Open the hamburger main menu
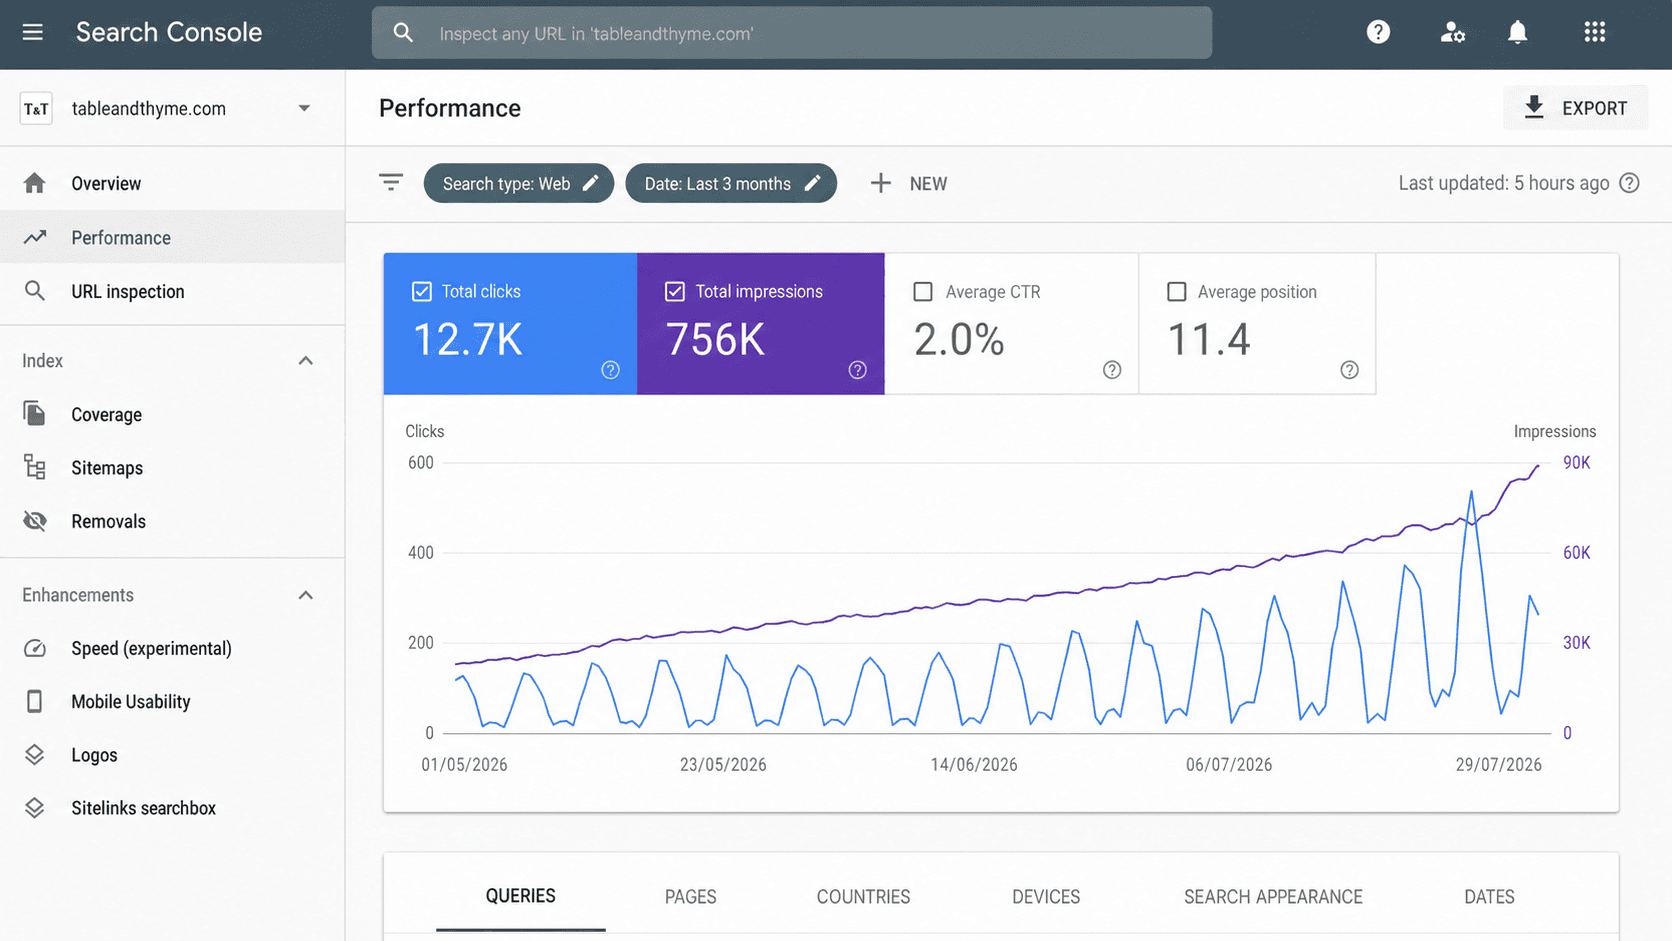 point(33,32)
